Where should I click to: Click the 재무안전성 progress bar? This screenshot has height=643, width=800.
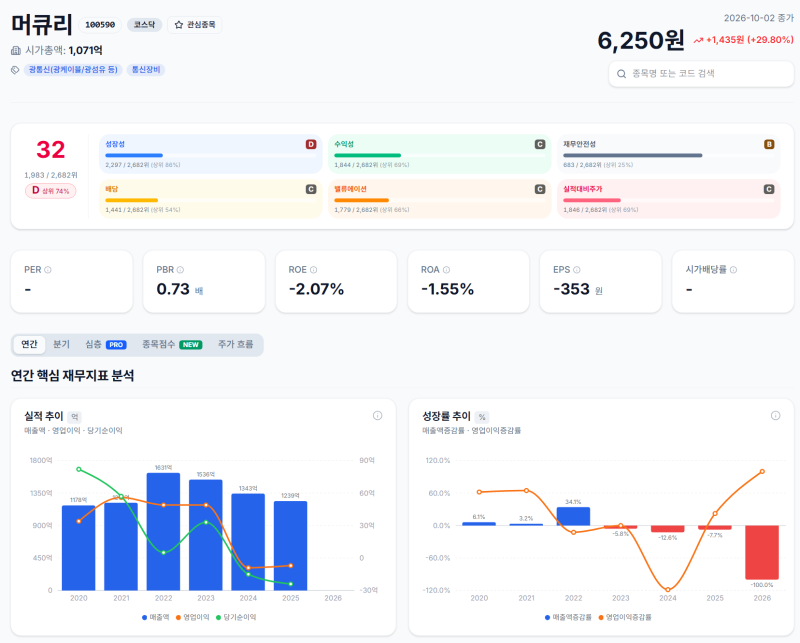(668, 155)
